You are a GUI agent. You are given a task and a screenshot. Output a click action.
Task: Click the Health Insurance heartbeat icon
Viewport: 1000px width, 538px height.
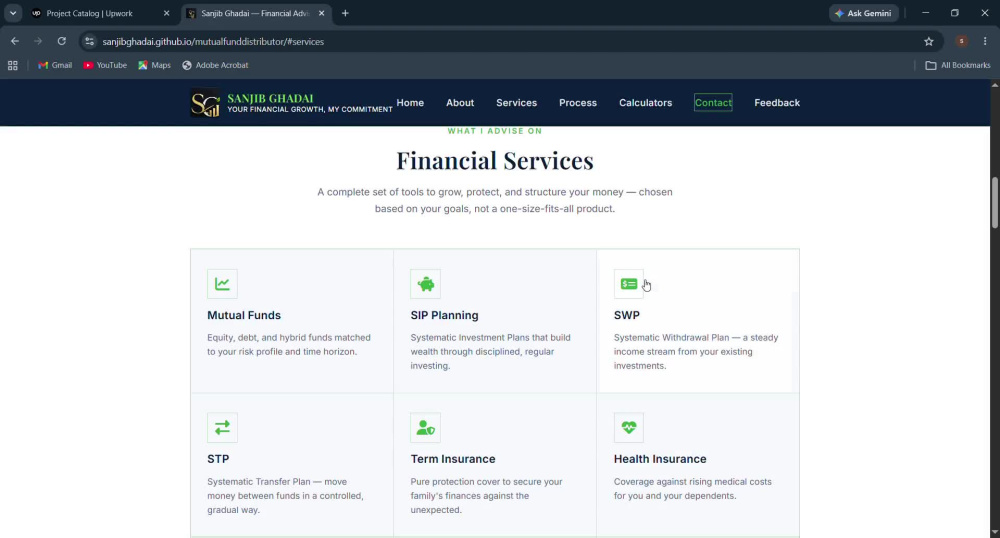point(629,428)
